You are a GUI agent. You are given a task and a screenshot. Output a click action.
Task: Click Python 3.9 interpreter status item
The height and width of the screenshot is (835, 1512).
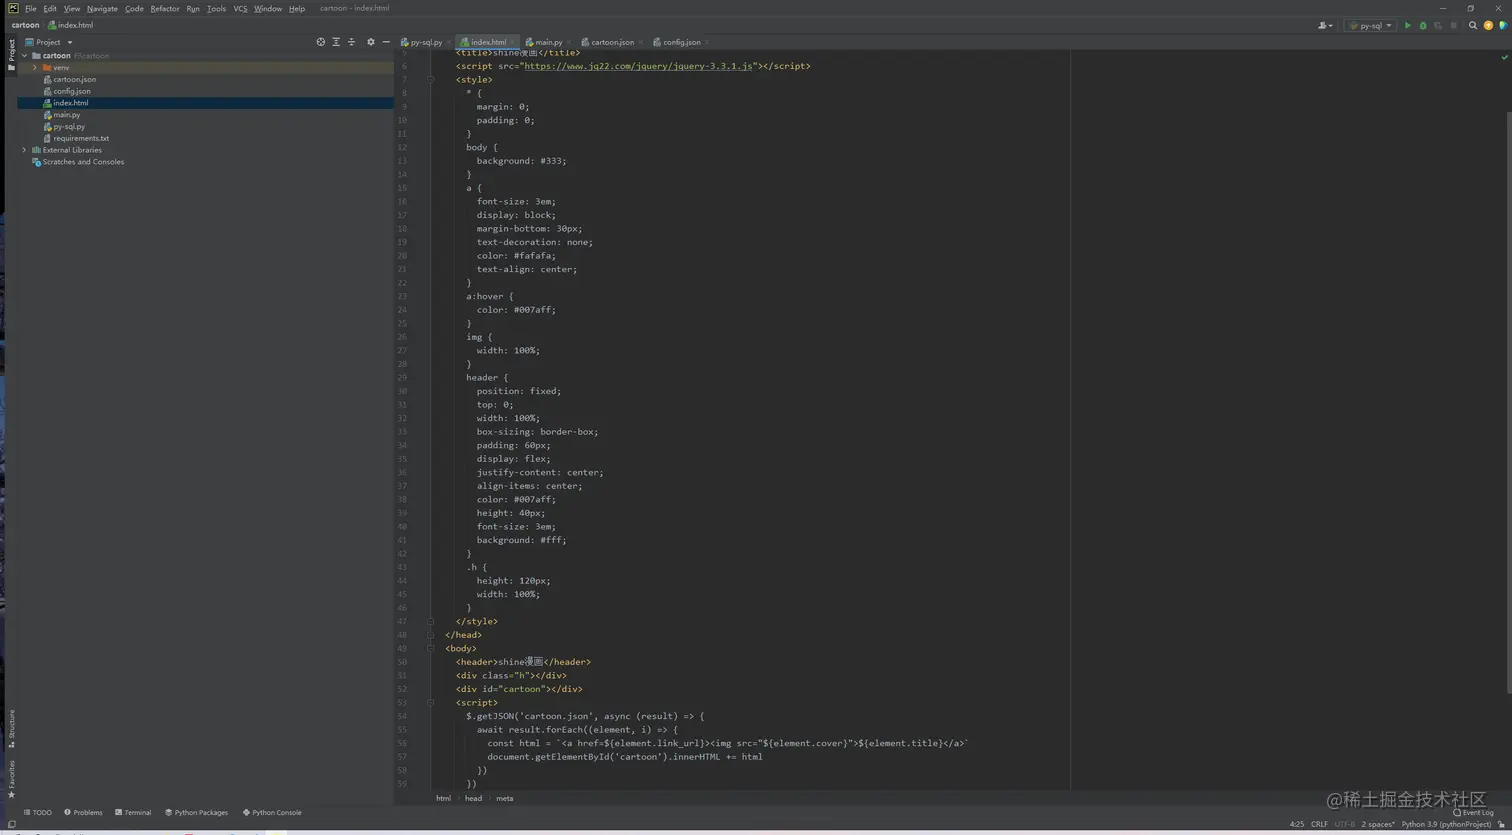pos(1446,824)
